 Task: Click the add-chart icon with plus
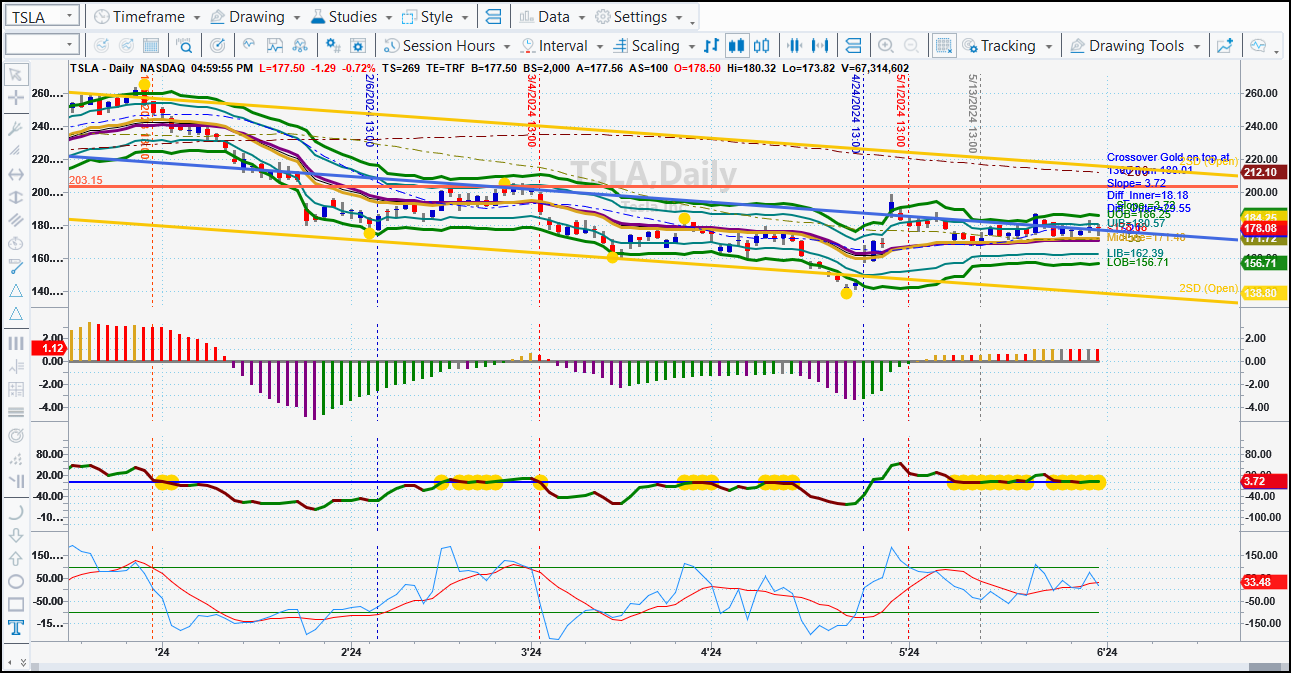coord(1225,45)
